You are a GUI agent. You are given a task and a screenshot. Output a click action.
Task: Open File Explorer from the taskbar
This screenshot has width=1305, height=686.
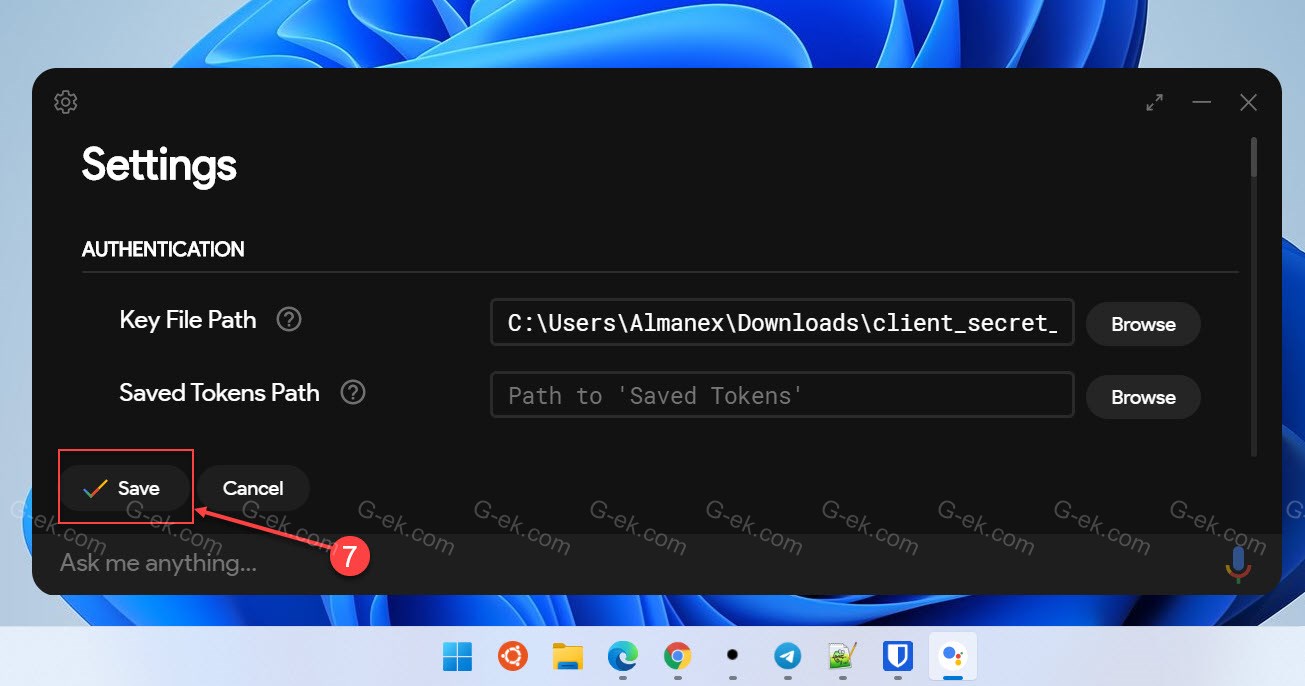coord(568,656)
